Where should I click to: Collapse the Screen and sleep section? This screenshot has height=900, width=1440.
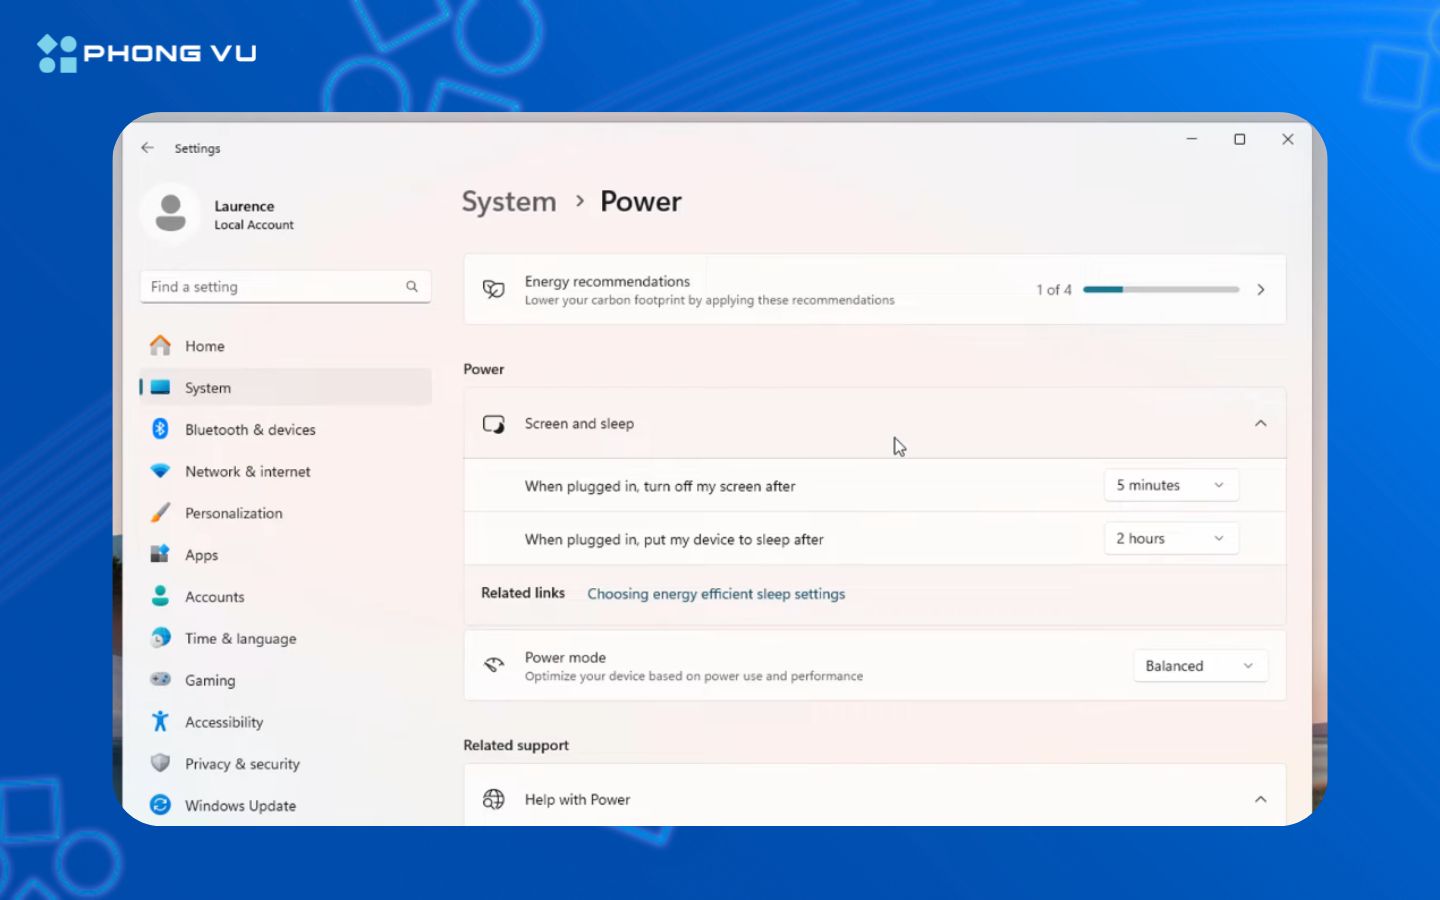coord(1260,424)
